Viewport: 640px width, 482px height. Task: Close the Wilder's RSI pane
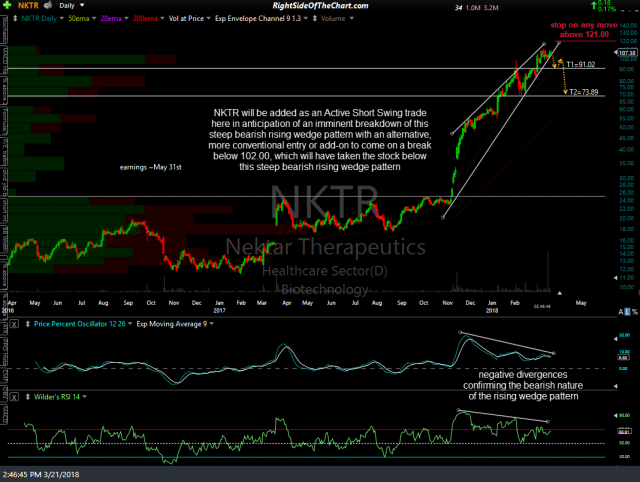pos(14,397)
